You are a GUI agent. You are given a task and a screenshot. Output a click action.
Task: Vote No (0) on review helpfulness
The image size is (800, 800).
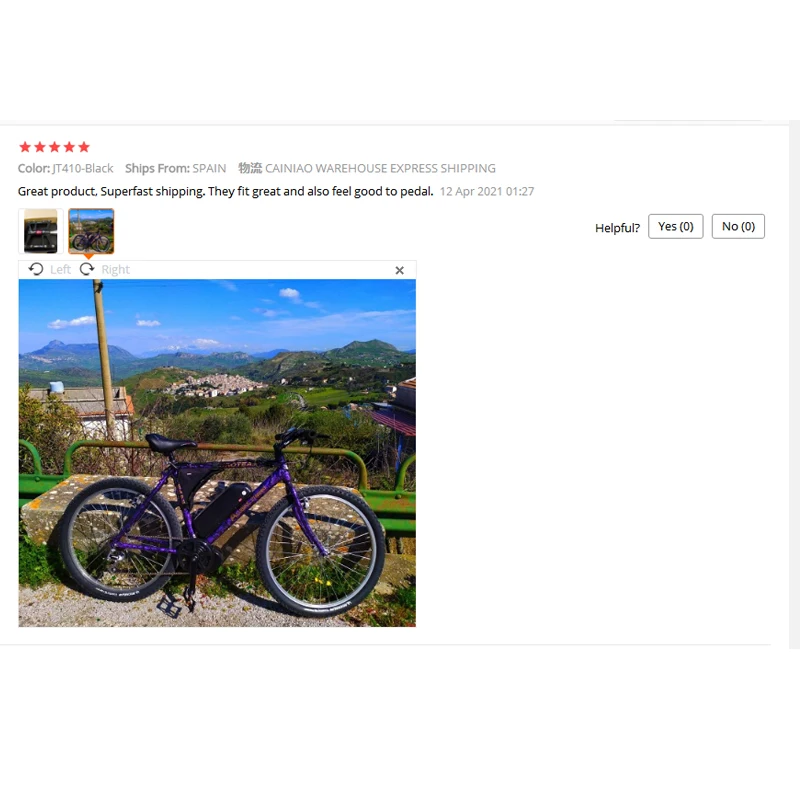click(738, 227)
